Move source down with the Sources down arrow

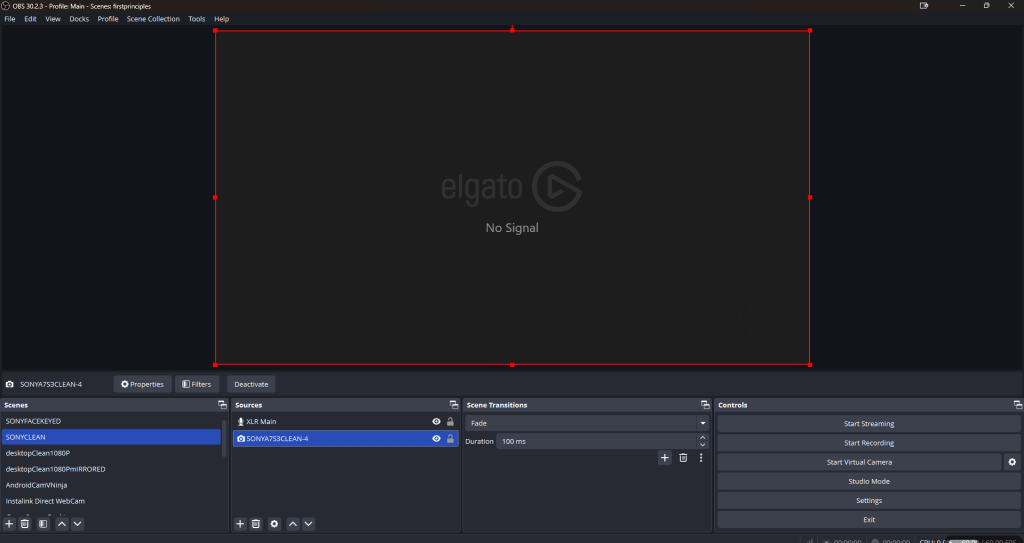coord(309,523)
